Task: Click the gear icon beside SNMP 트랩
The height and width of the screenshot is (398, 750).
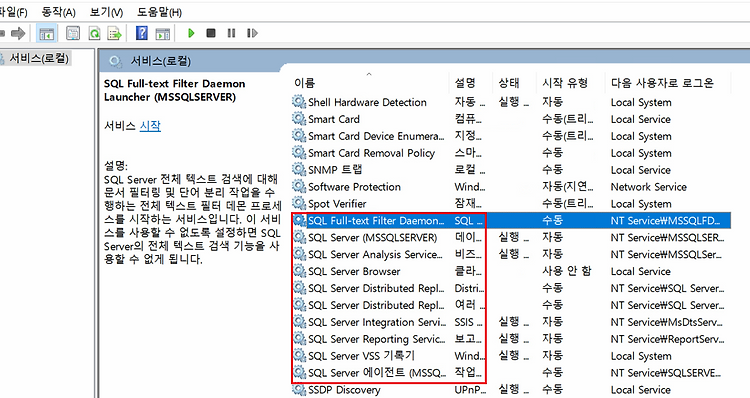Action: pos(299,169)
